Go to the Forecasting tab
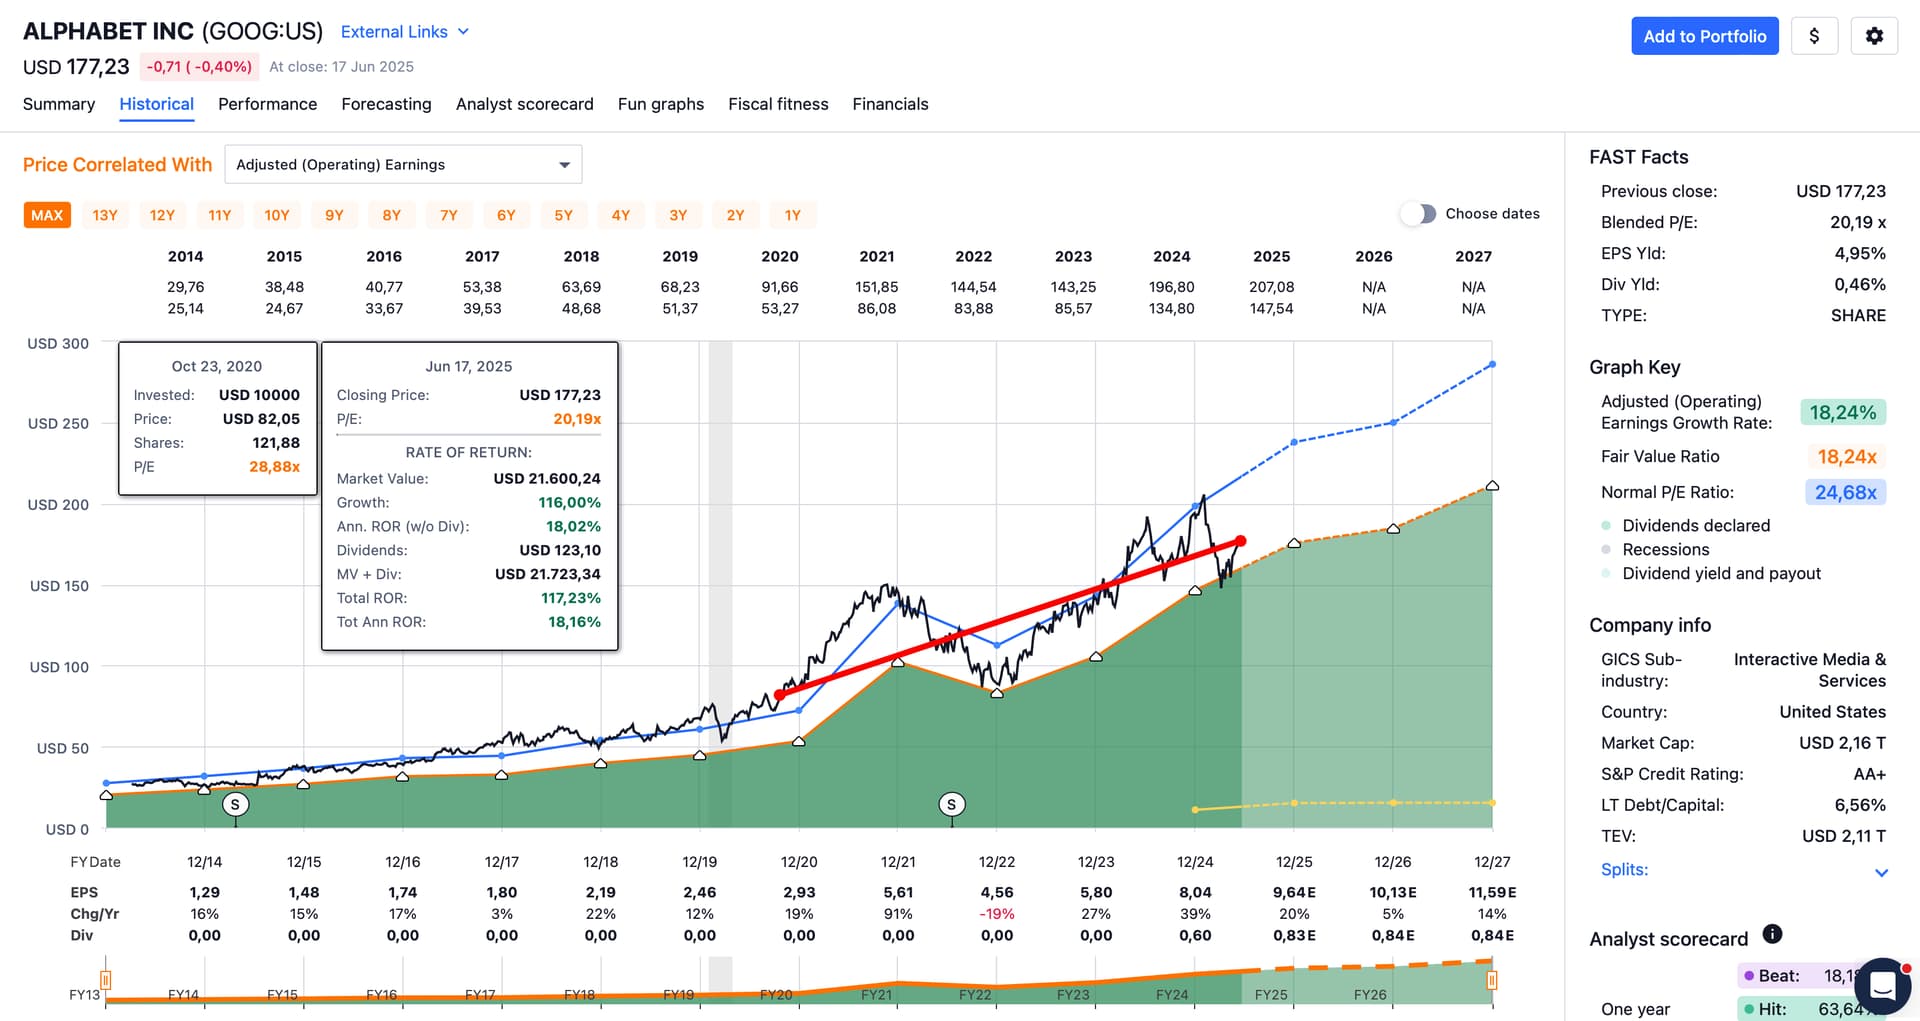Image resolution: width=1920 pixels, height=1021 pixels. [x=386, y=104]
